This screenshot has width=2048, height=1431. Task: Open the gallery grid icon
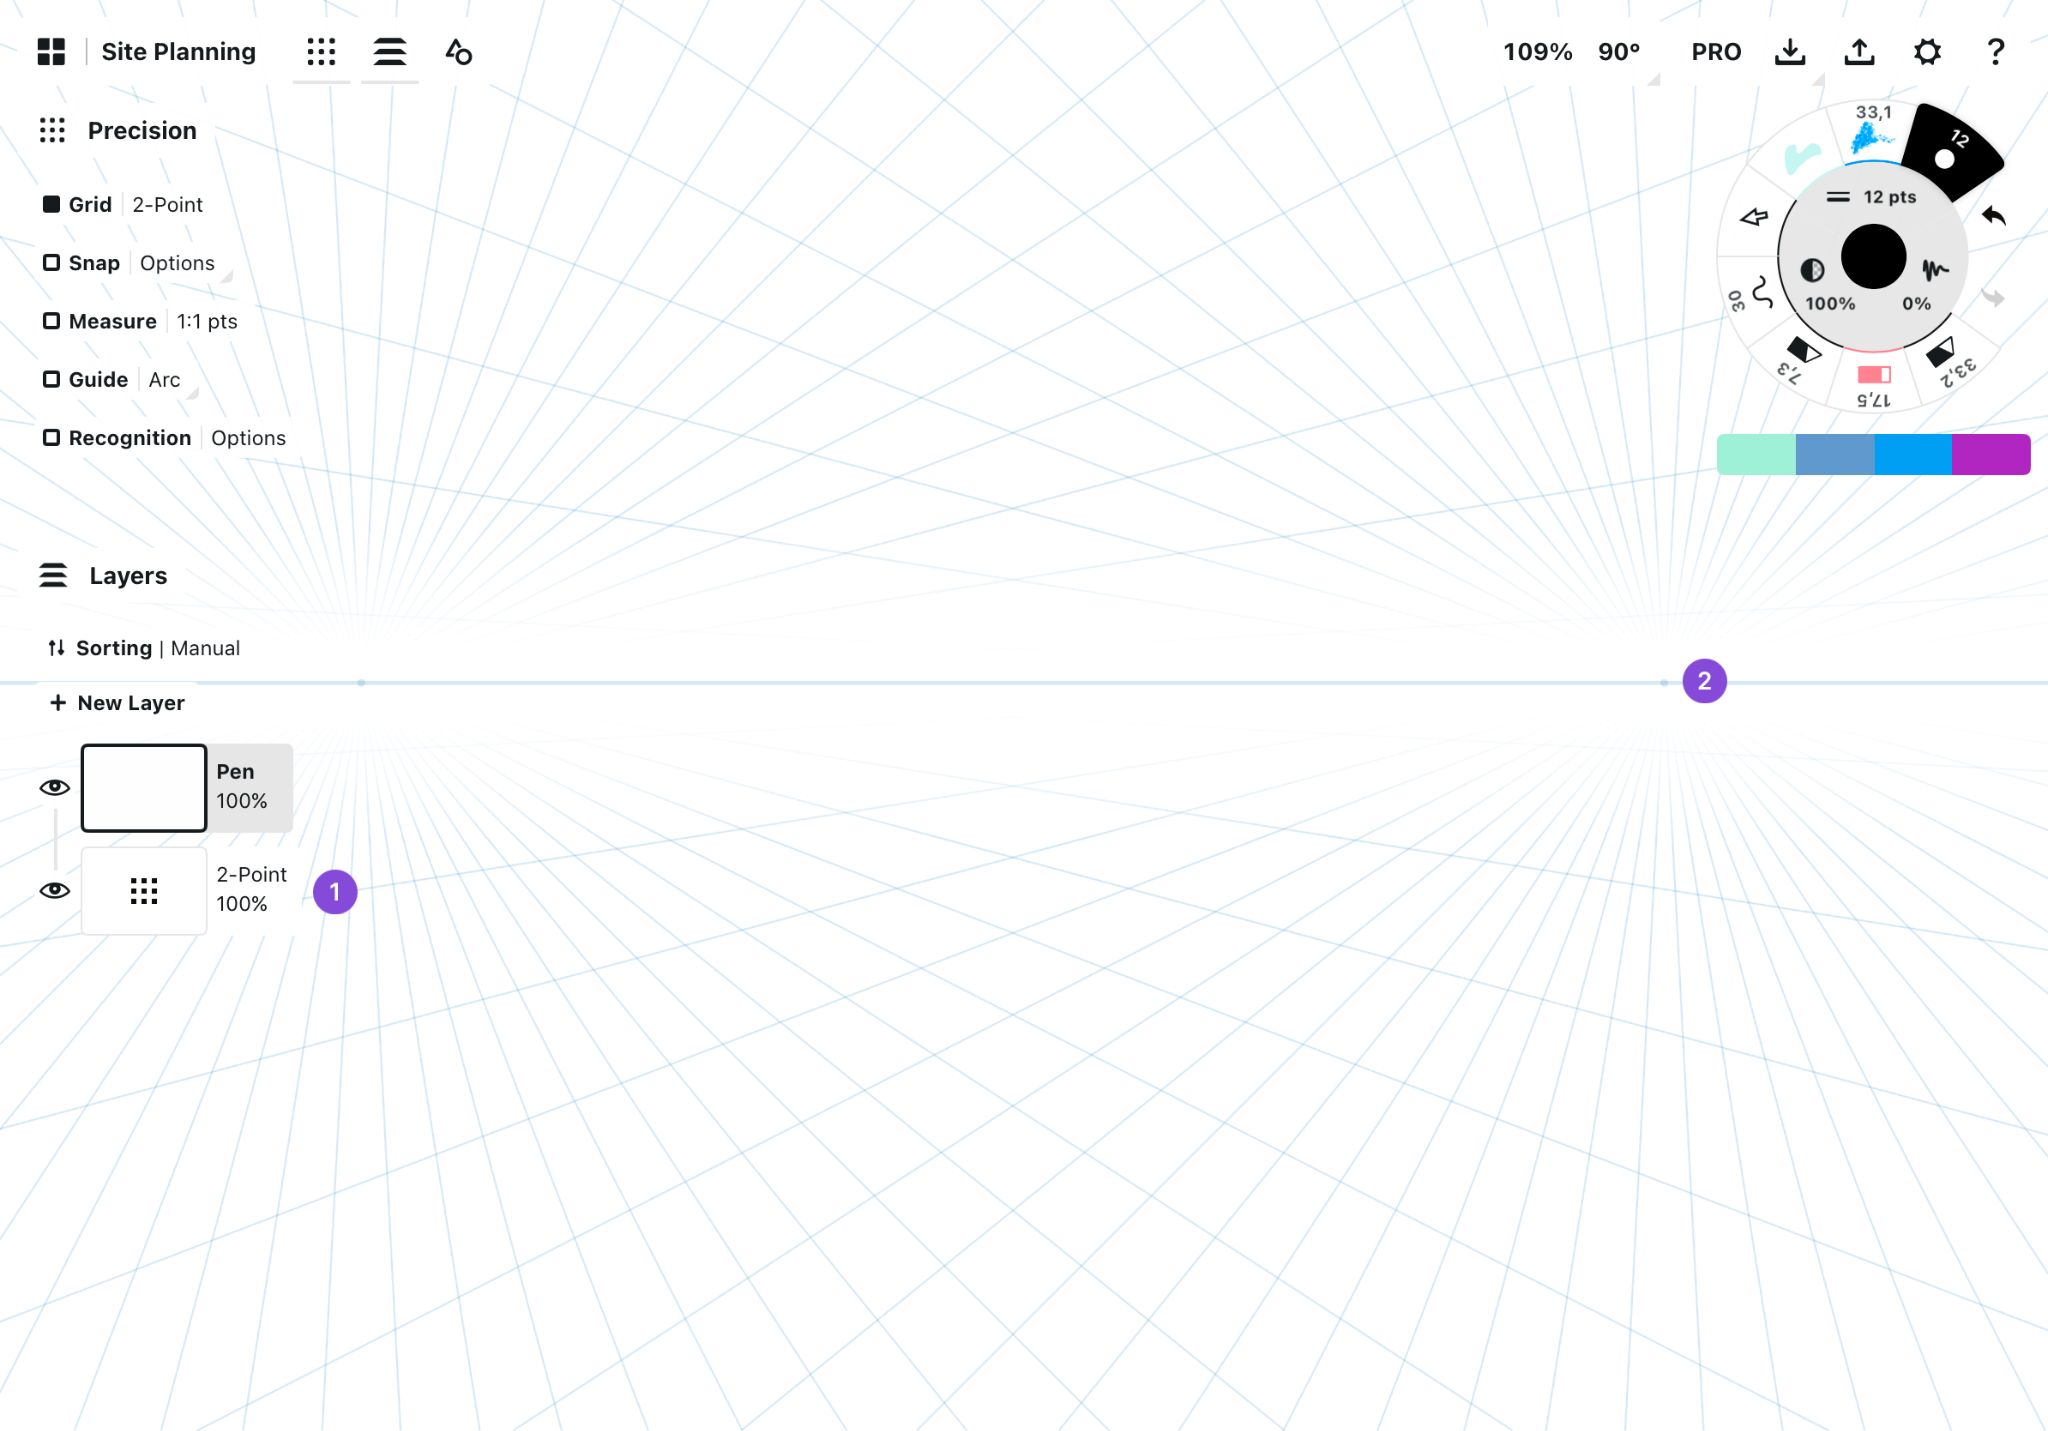click(x=51, y=52)
